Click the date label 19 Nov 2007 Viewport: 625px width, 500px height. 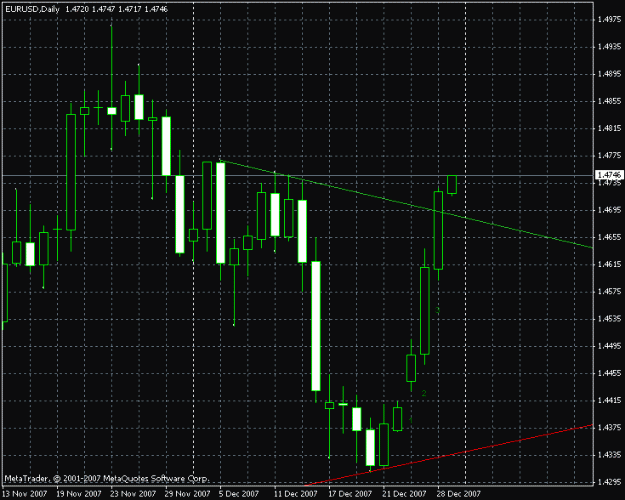click(79, 494)
